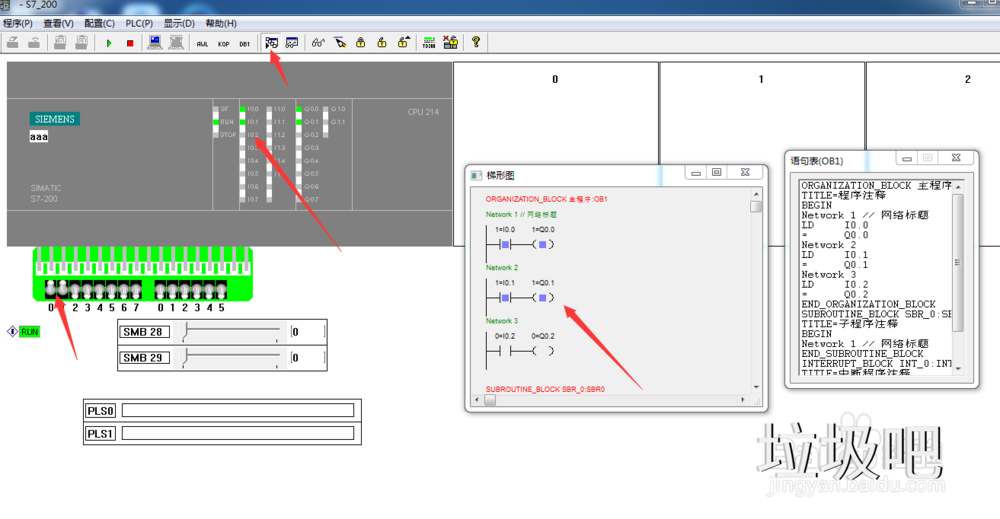Toggle input switch 2 in first switch group
The height and width of the screenshot is (519, 1000).
click(75, 290)
